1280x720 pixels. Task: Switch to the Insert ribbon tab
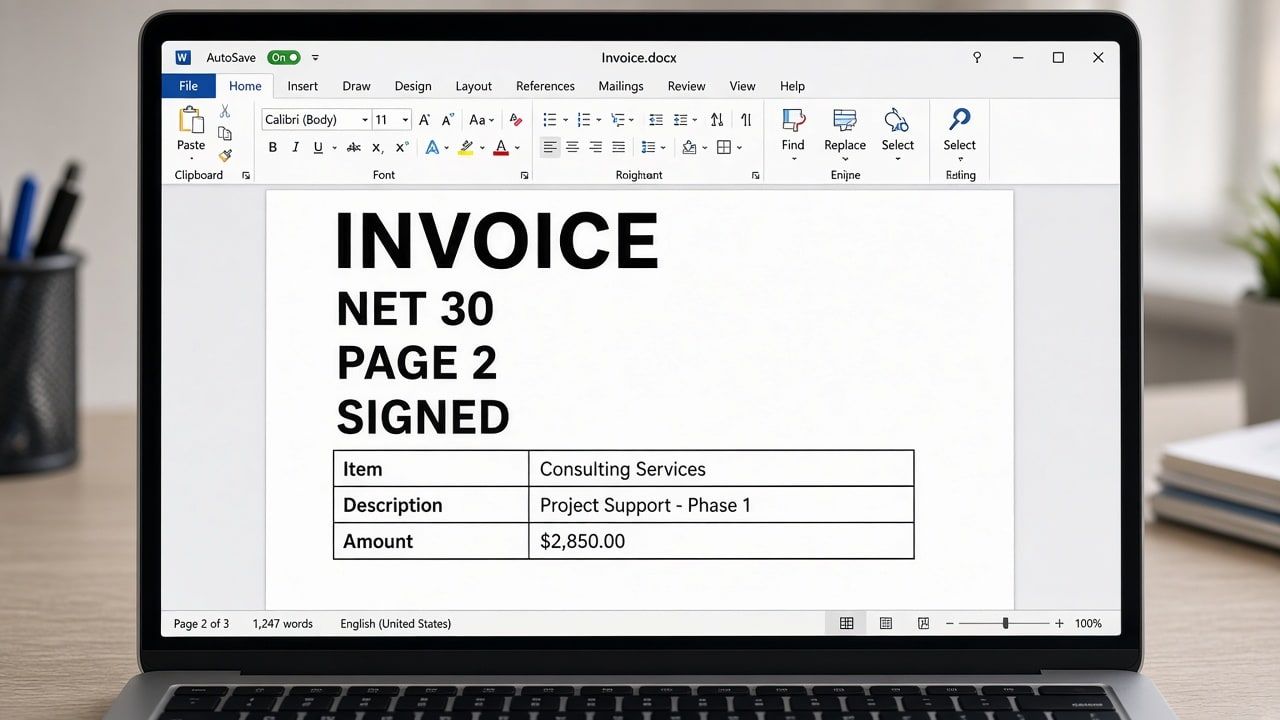tap(303, 86)
